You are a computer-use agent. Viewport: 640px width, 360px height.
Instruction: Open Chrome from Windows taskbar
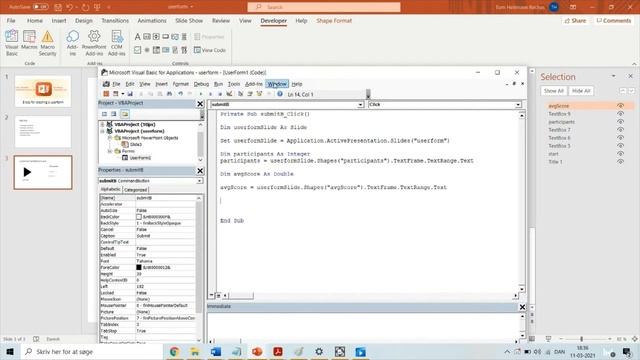coord(174,351)
